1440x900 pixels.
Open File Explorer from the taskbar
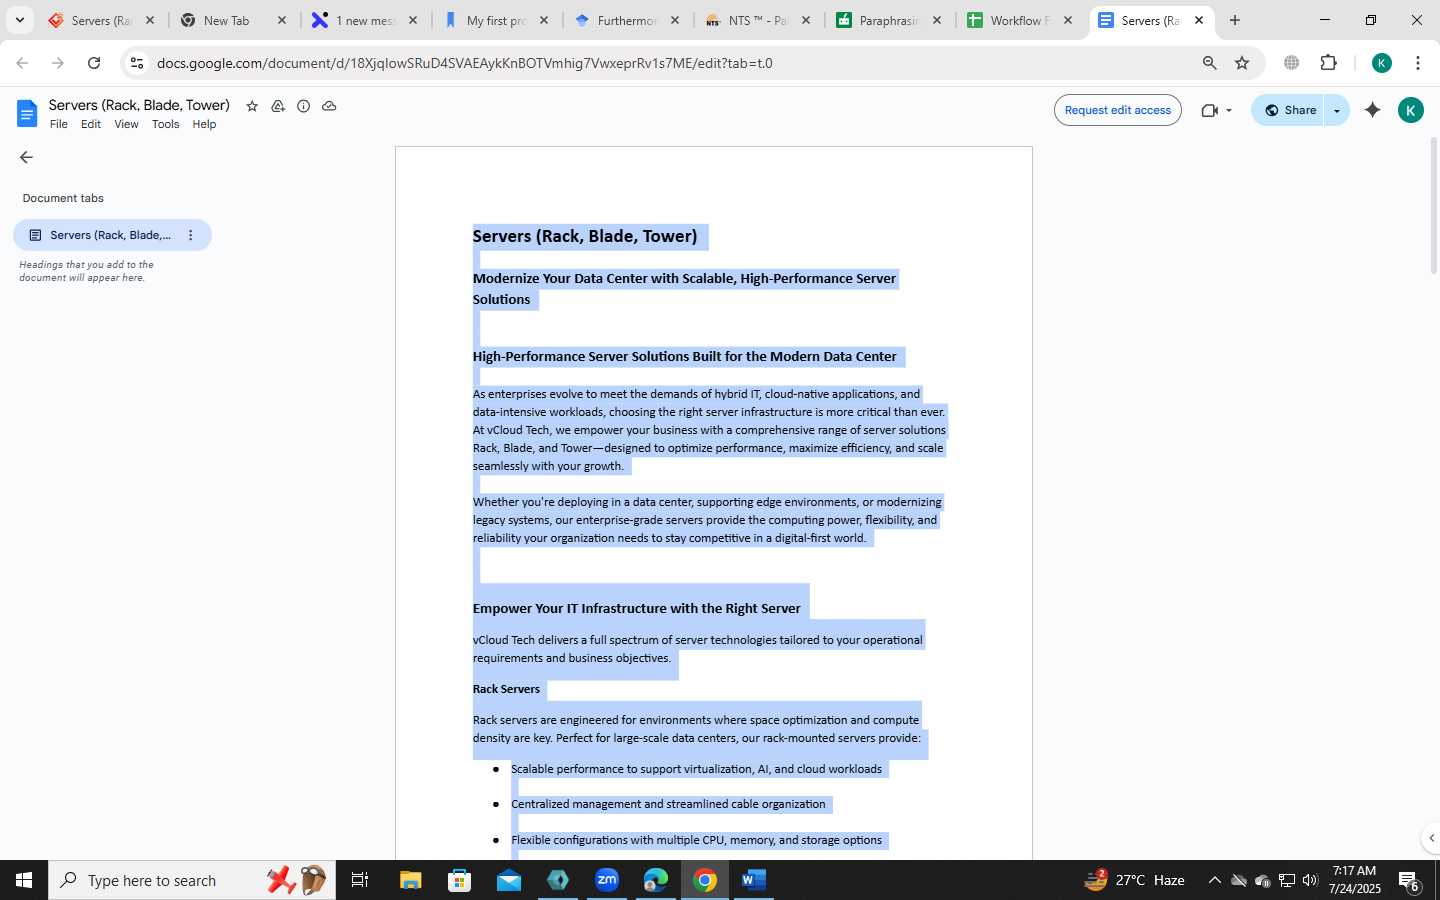pos(410,880)
